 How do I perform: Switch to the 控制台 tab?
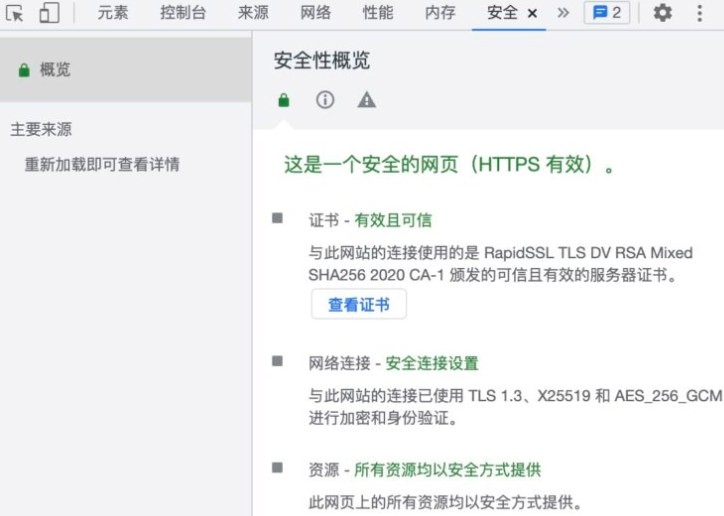pyautogui.click(x=183, y=12)
